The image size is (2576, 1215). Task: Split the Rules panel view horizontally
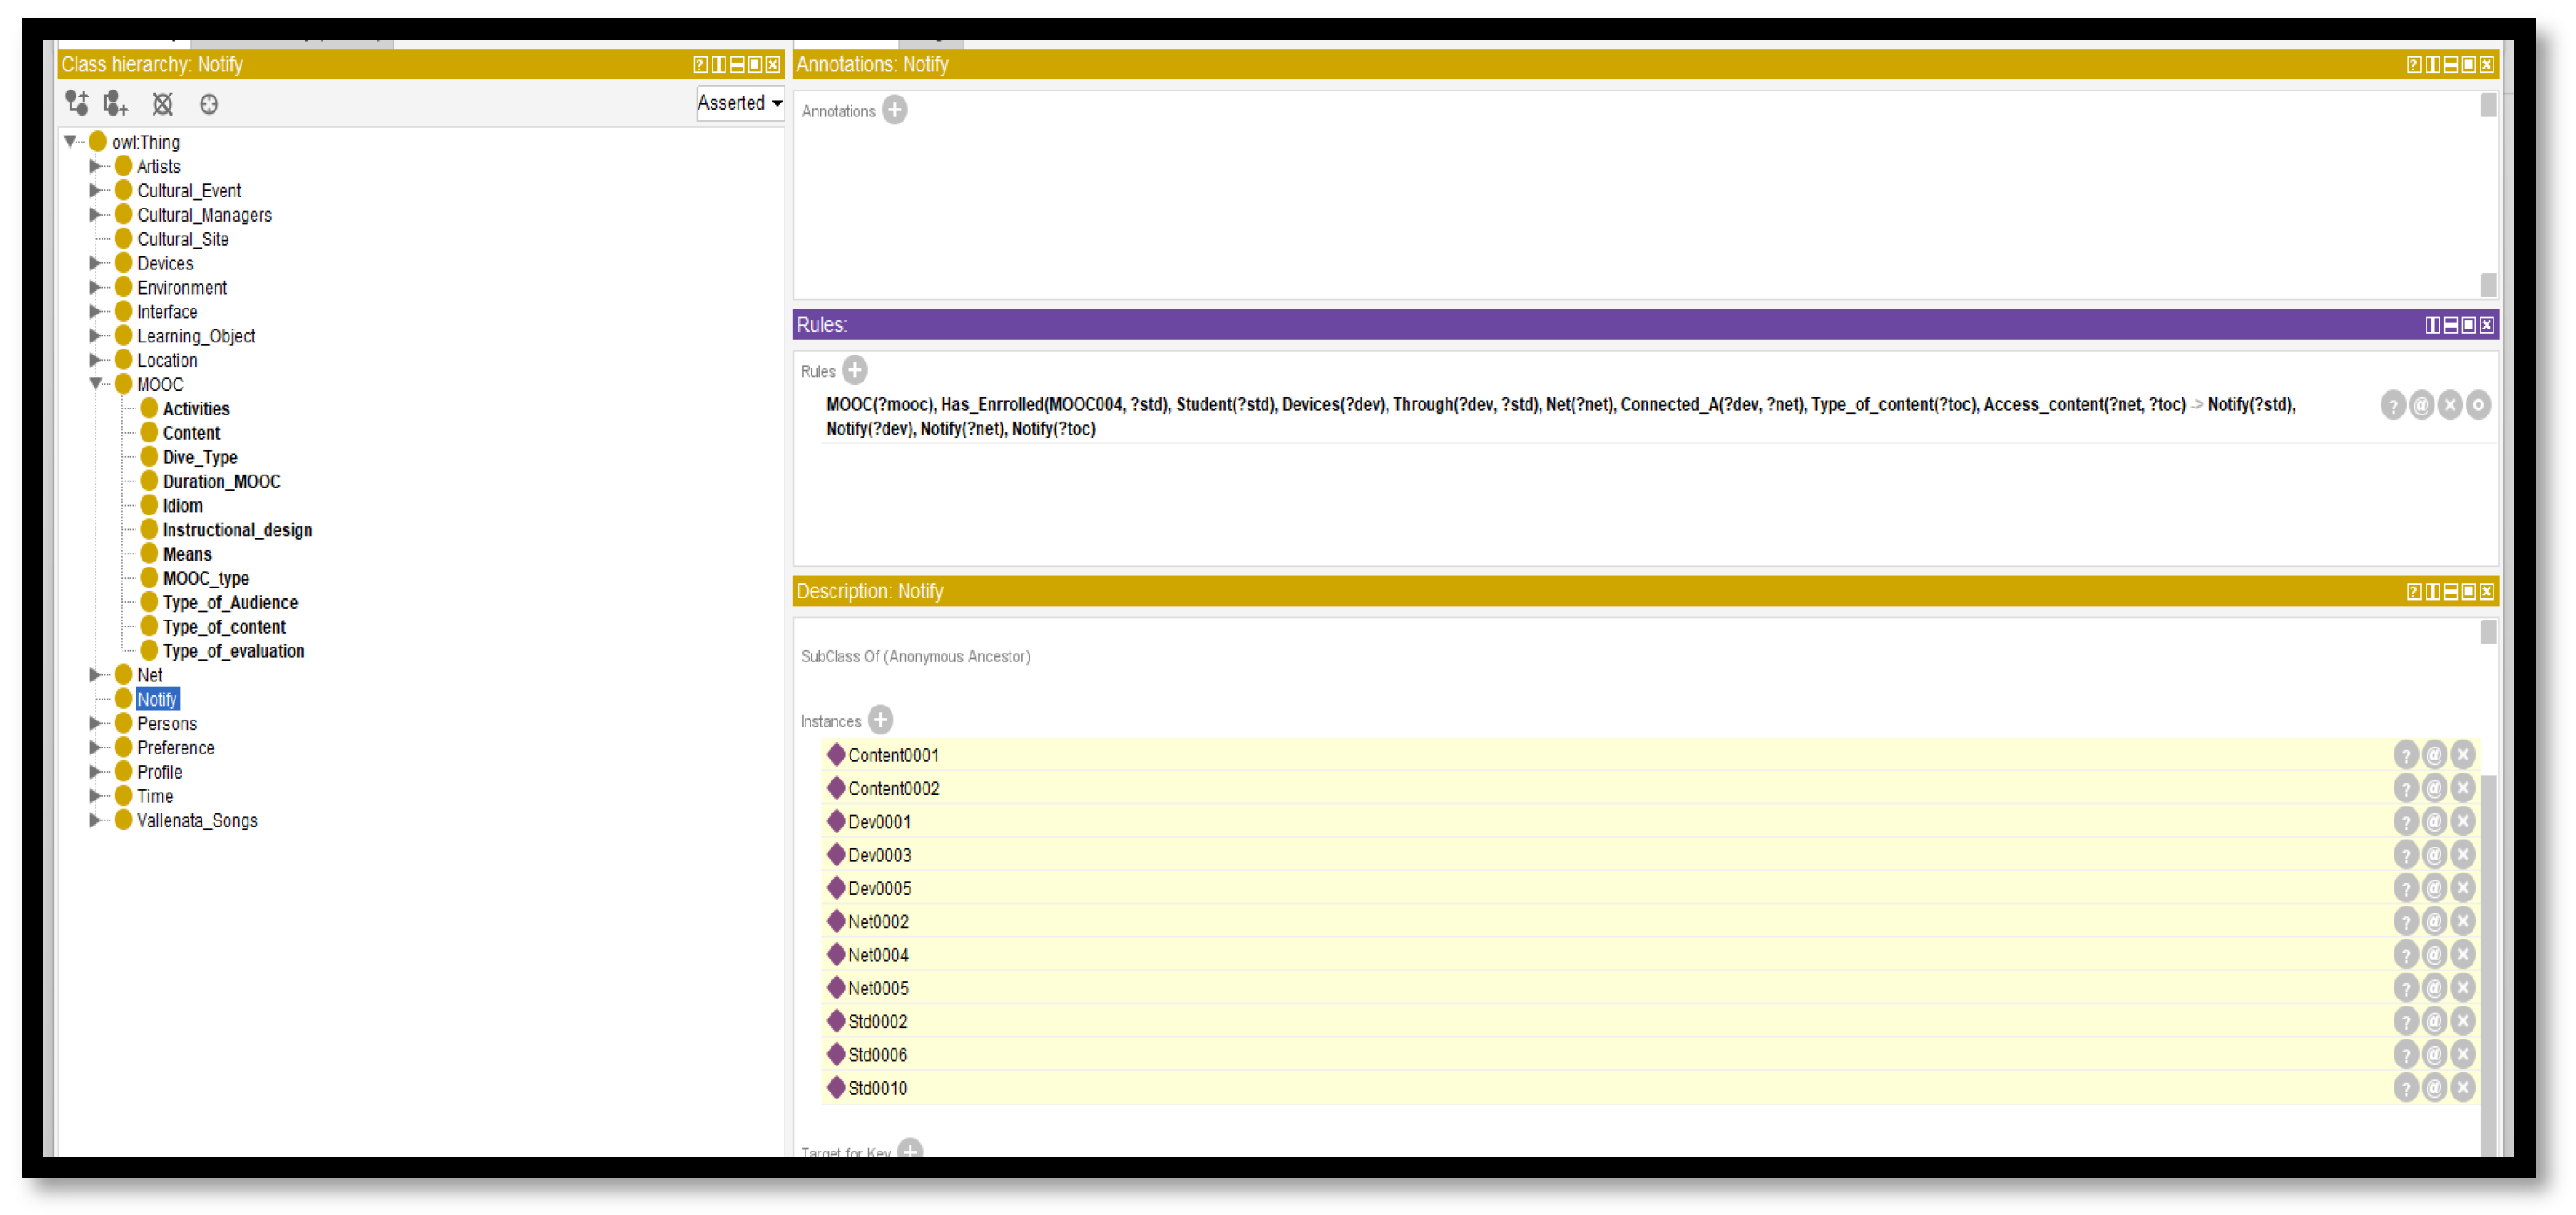(x=2451, y=325)
